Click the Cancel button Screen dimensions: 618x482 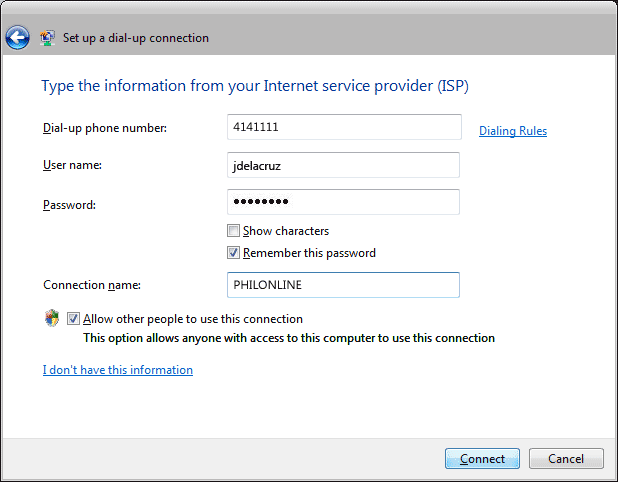[566, 458]
